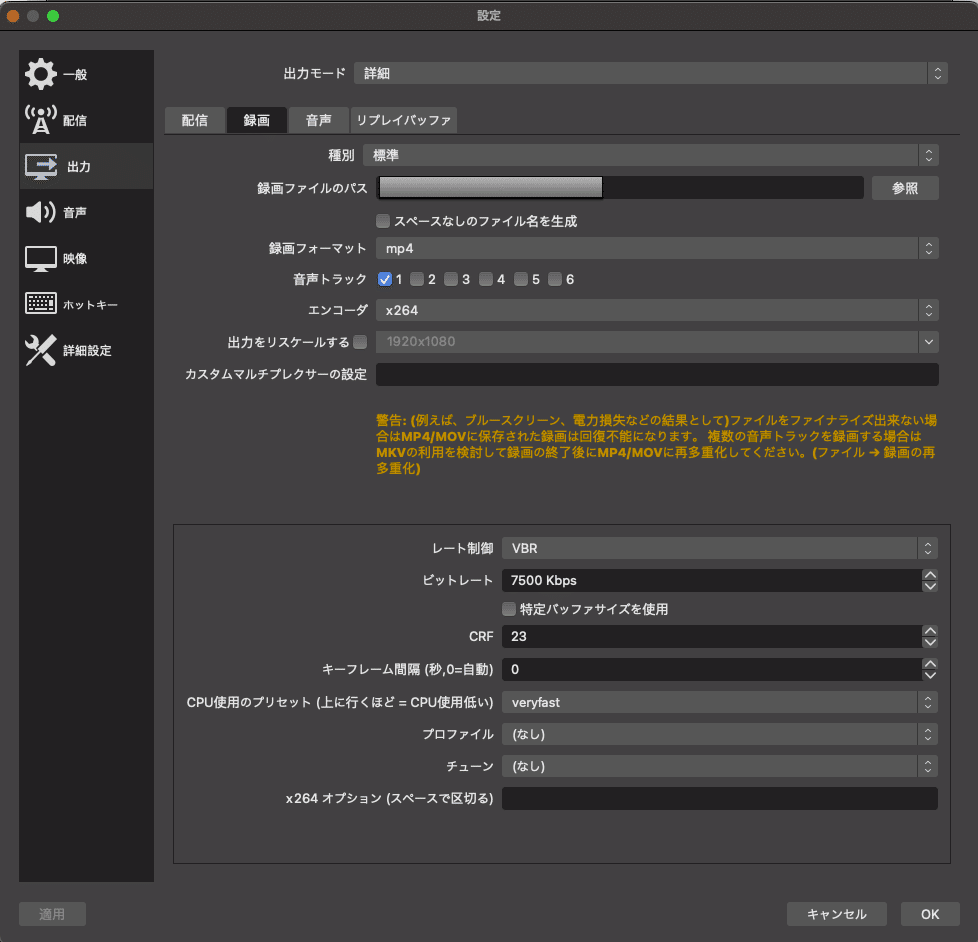Image resolution: width=978 pixels, height=942 pixels.
Task: Click the キャンセル button
Action: (836, 914)
